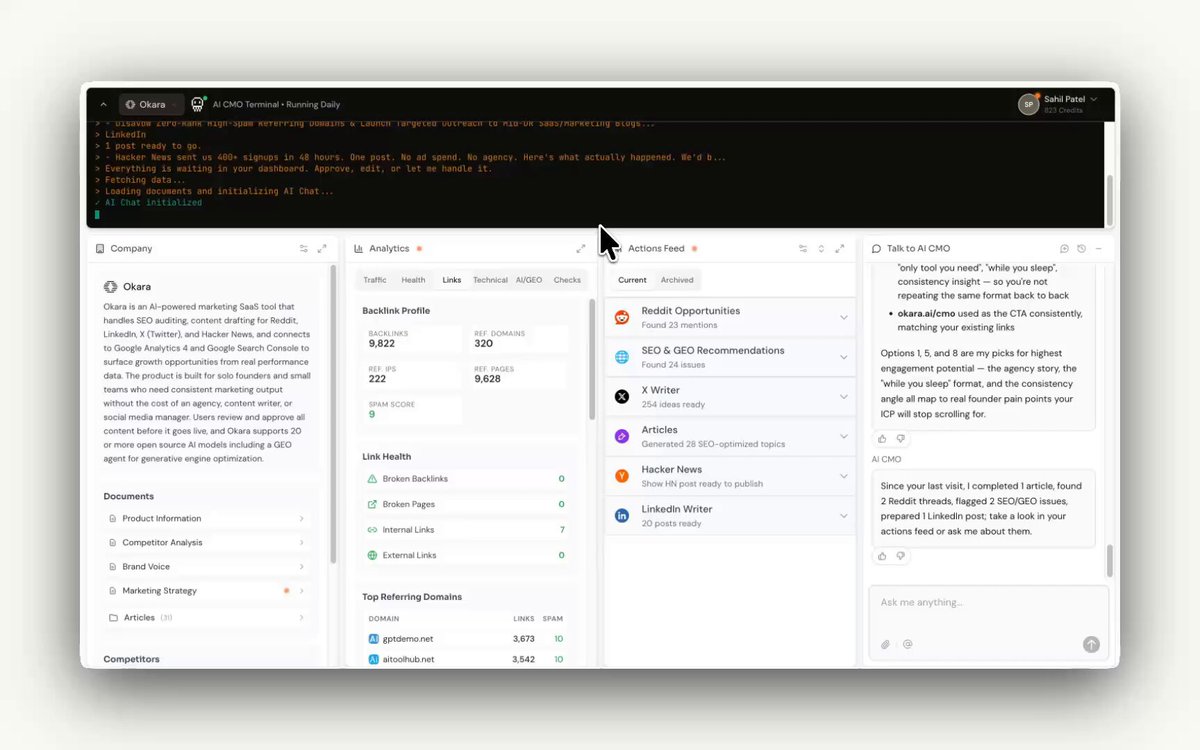Click the SP user avatar
The height and width of the screenshot is (750, 1200).
click(x=1028, y=104)
